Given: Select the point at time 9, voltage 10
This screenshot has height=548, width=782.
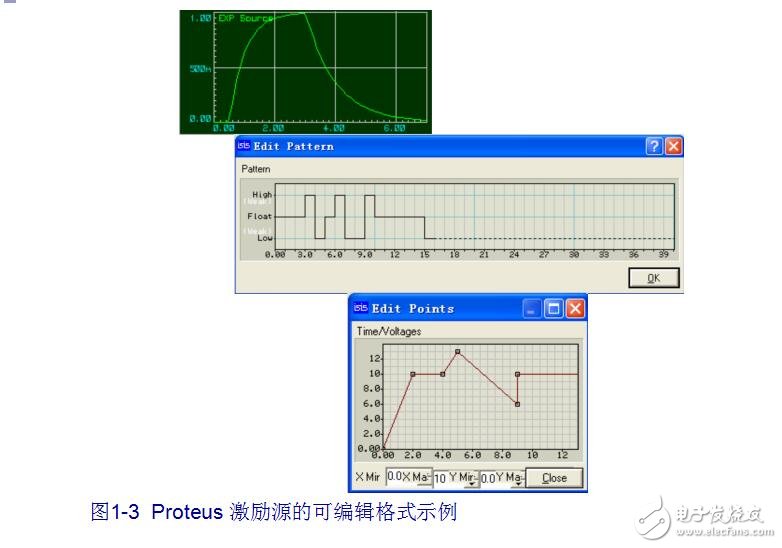Looking at the screenshot, I should click(x=517, y=374).
